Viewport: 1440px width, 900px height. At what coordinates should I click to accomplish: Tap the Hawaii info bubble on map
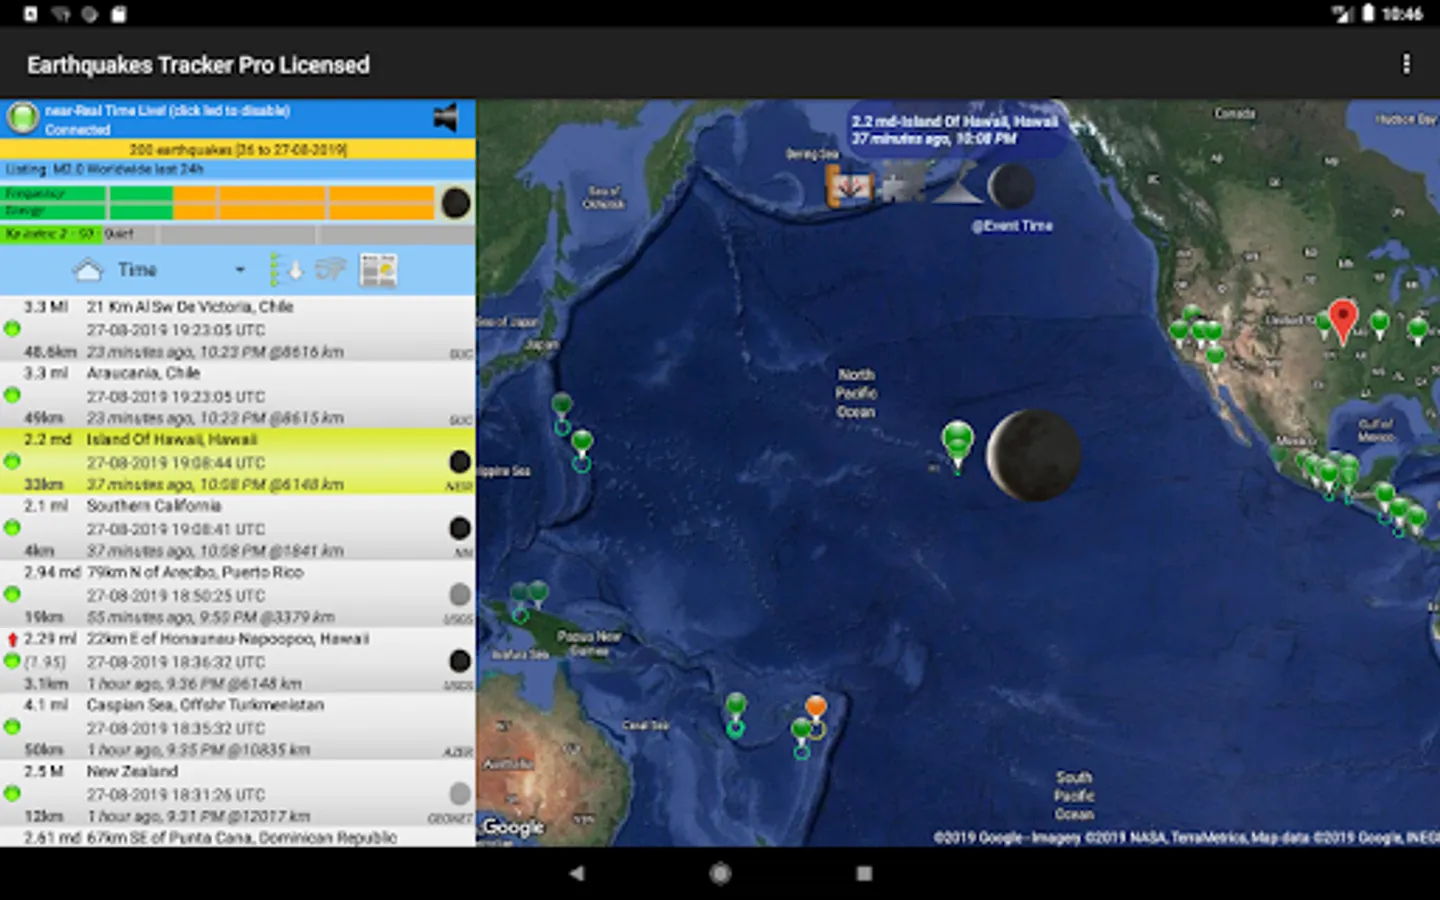(x=955, y=130)
